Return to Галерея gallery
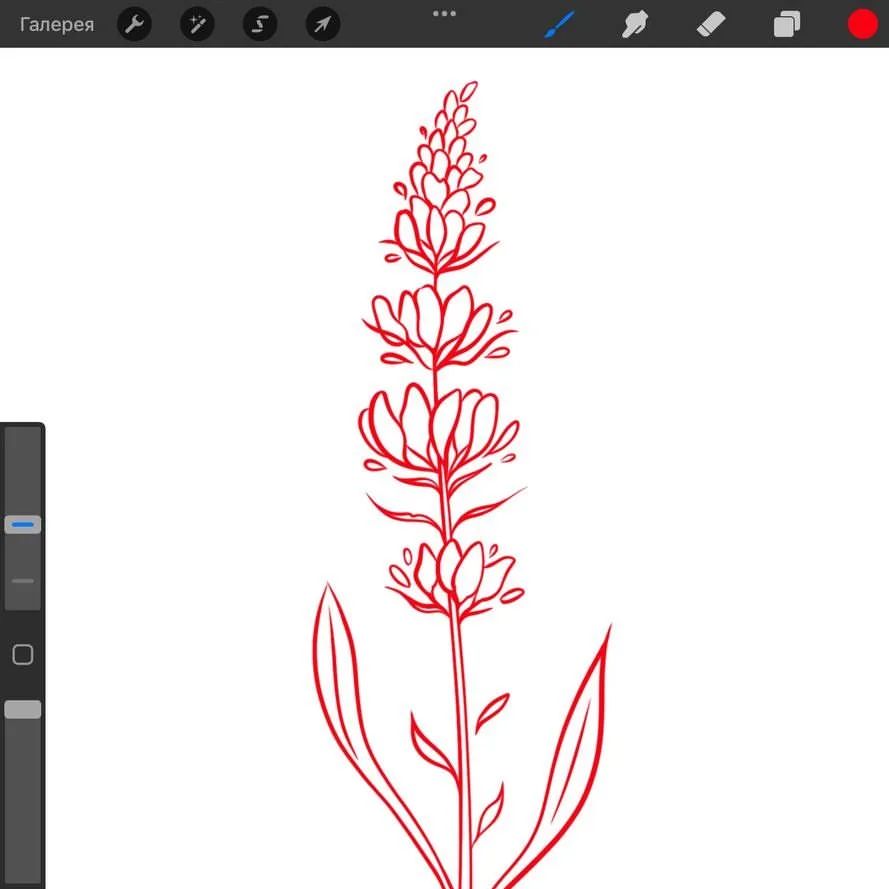 coord(57,25)
